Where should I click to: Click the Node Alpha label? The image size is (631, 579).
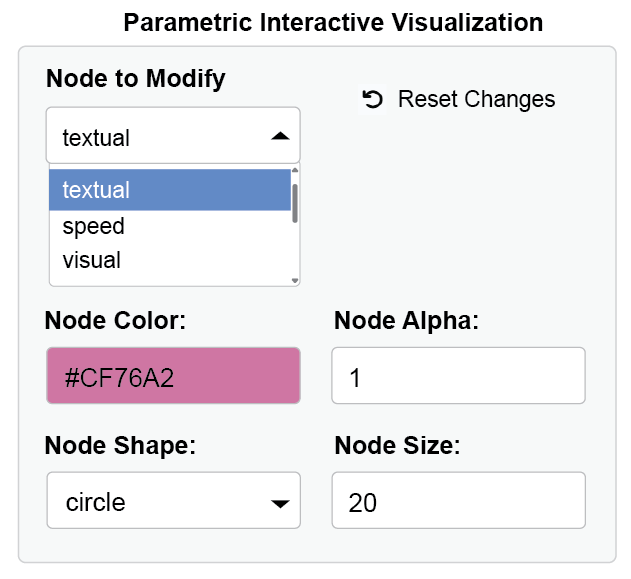pos(406,321)
